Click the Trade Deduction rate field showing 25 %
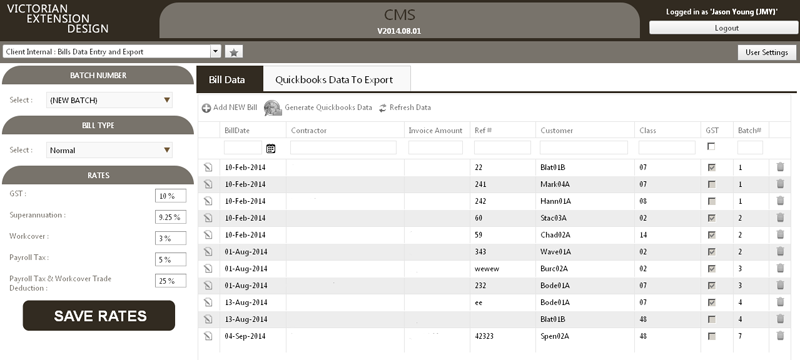Image resolution: width=800 pixels, height=360 pixels. [170, 281]
